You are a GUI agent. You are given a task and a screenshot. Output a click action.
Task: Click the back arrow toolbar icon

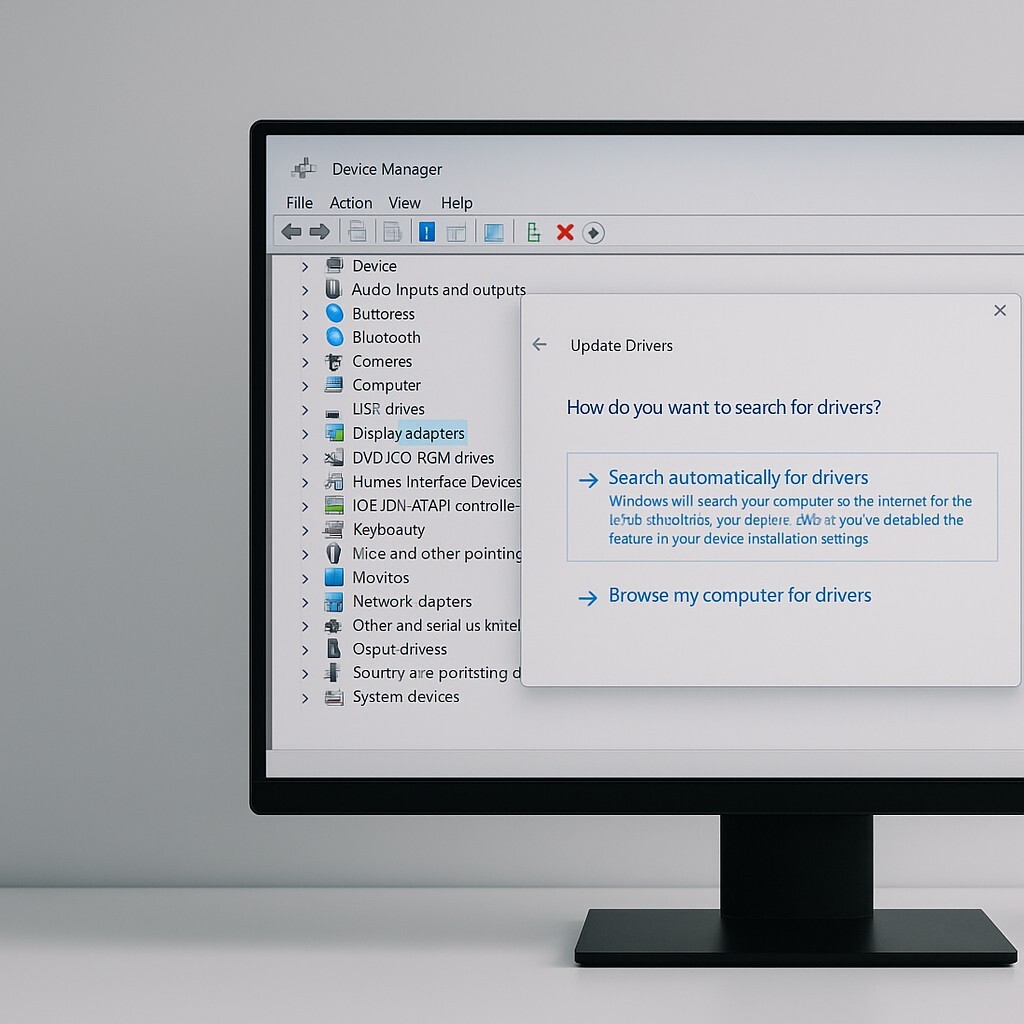click(291, 232)
